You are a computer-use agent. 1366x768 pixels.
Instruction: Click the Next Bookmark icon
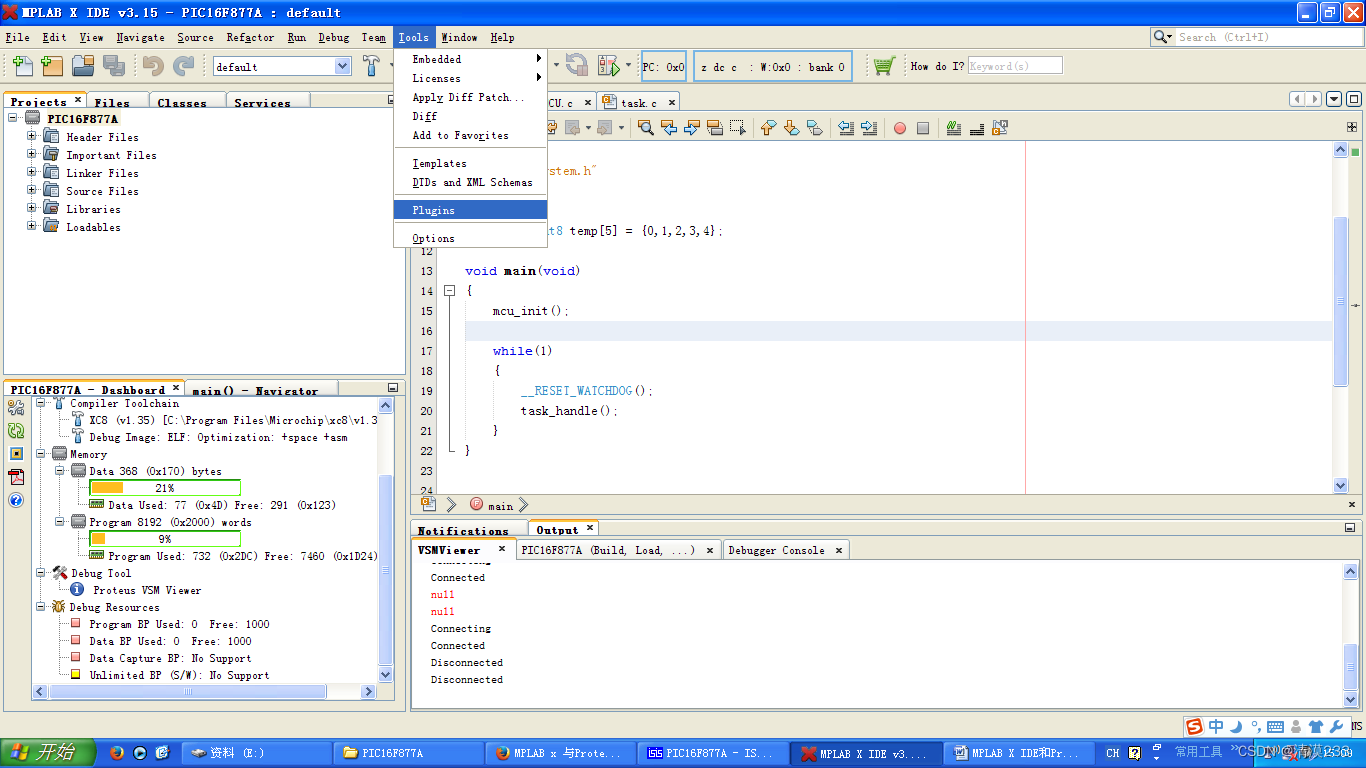(792, 127)
